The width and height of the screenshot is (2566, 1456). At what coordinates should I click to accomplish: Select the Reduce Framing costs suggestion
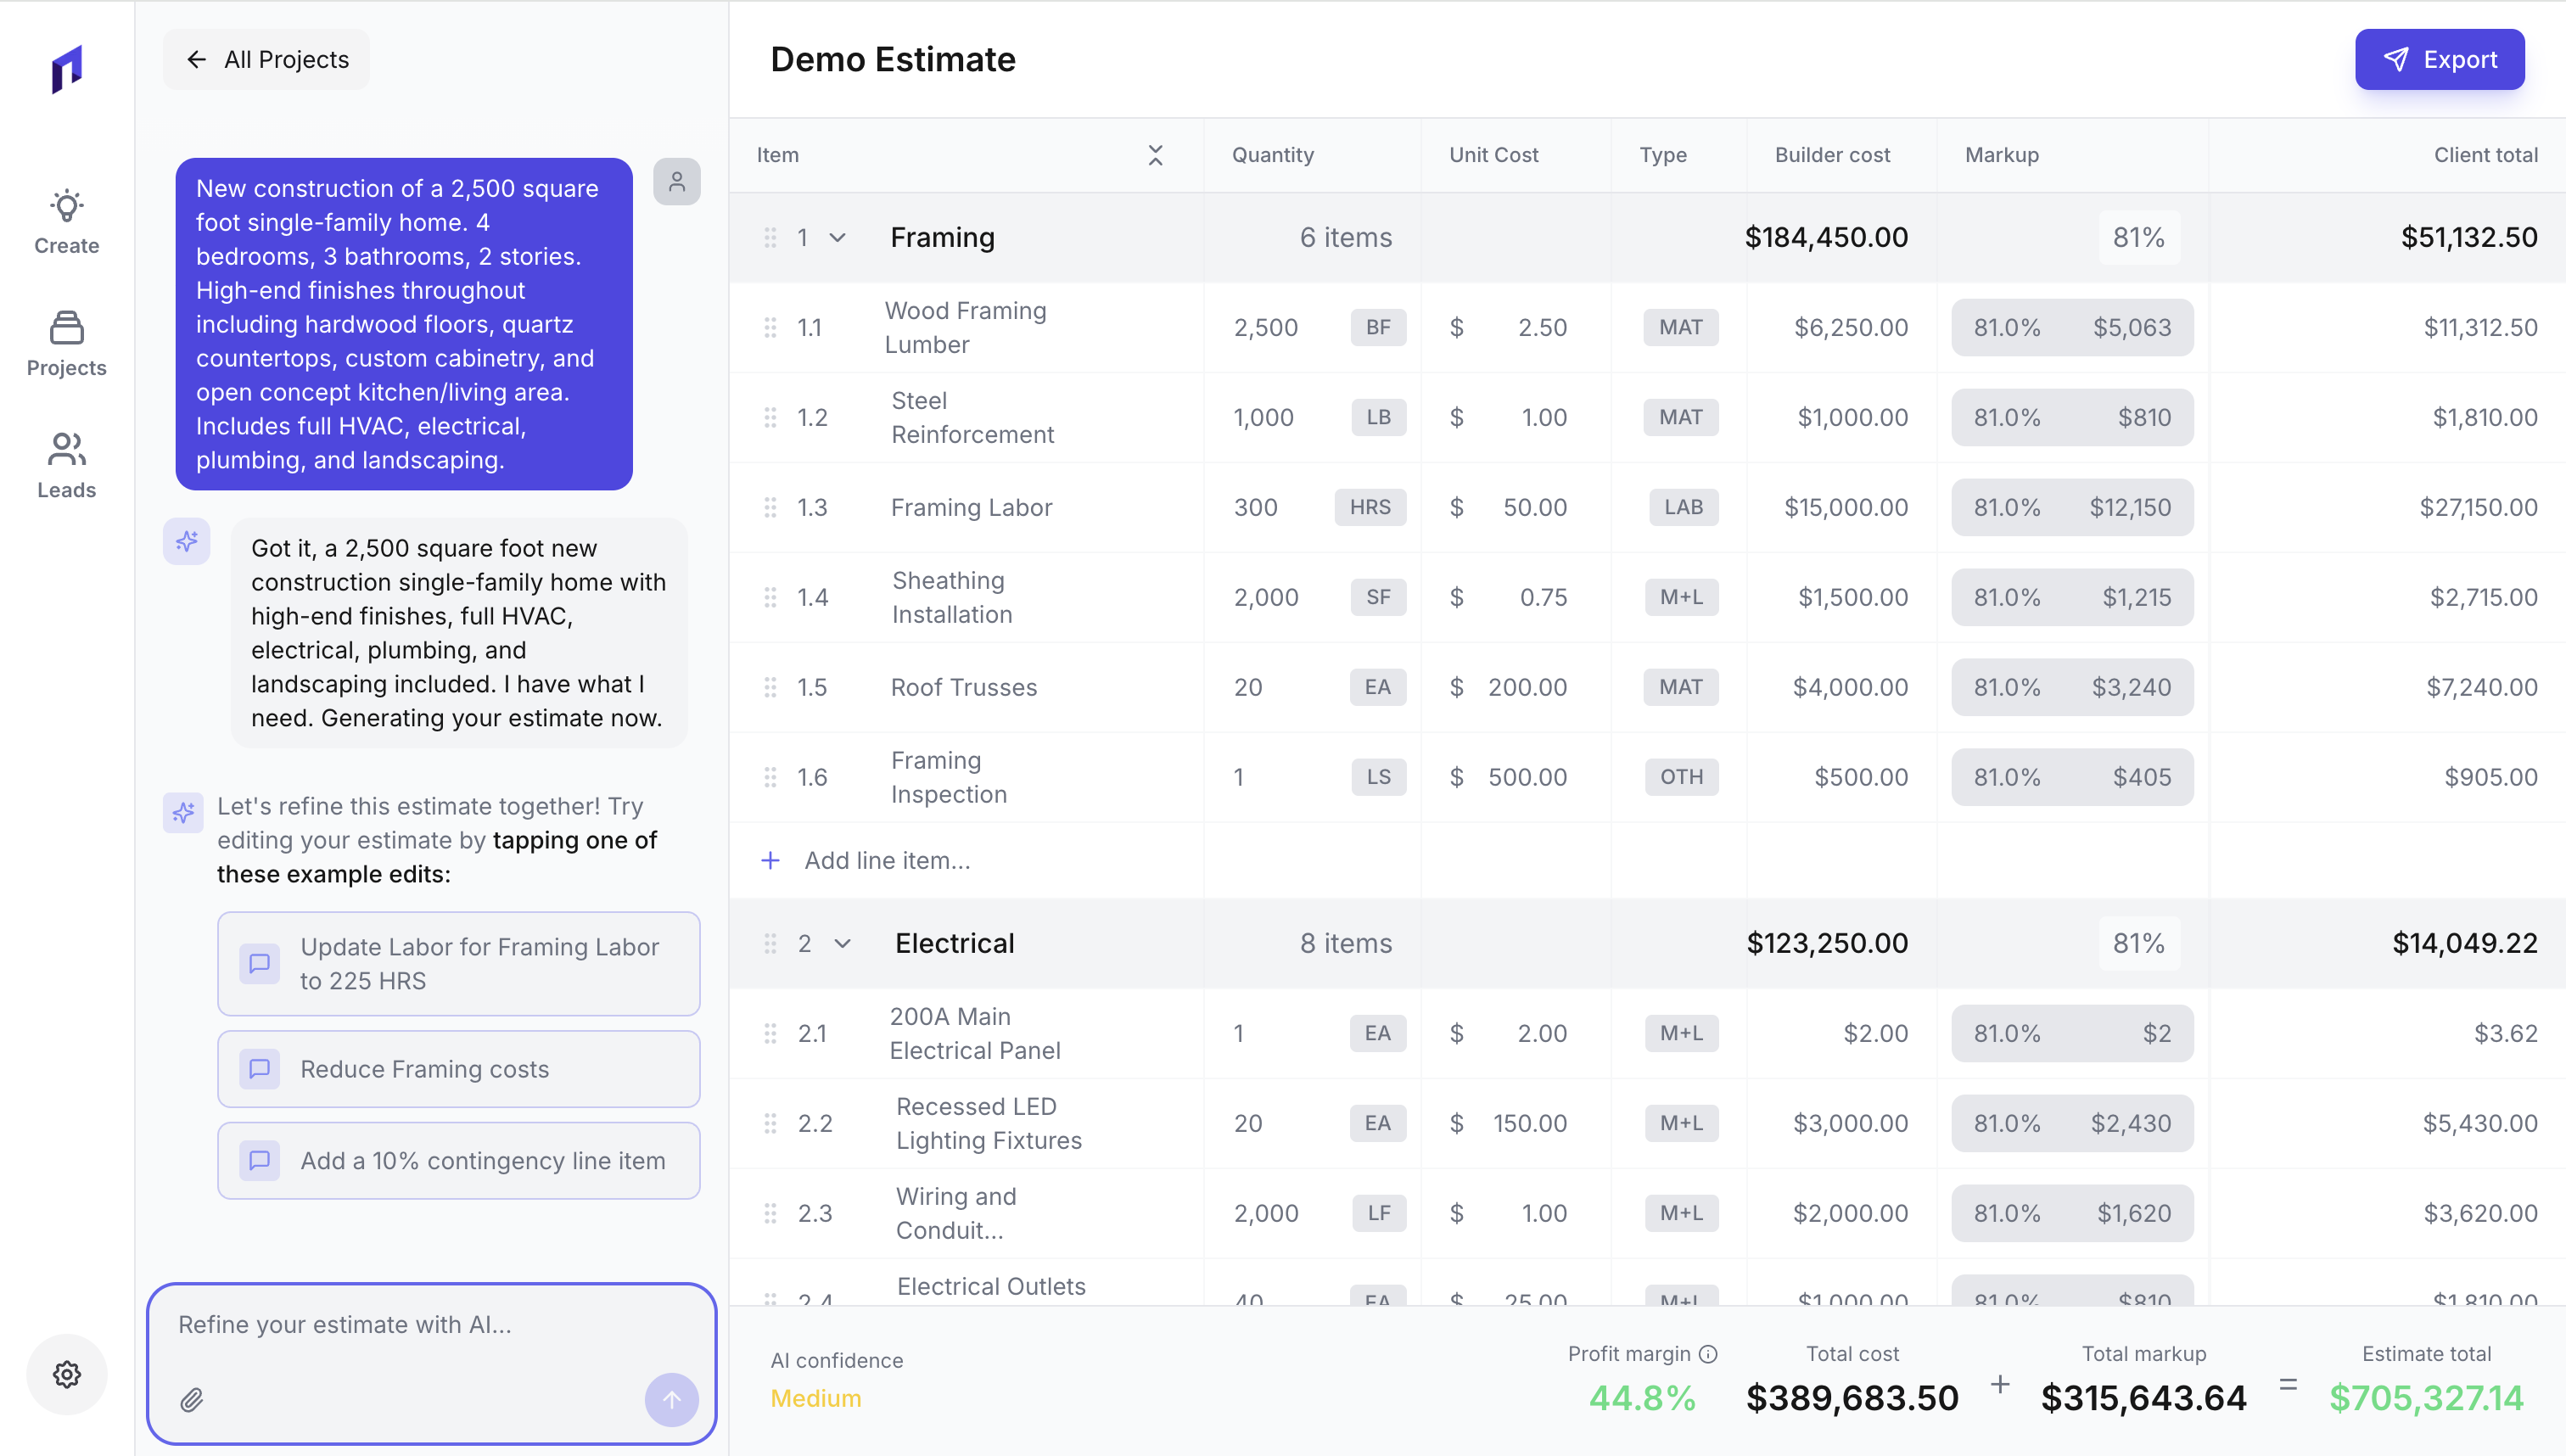tap(458, 1069)
